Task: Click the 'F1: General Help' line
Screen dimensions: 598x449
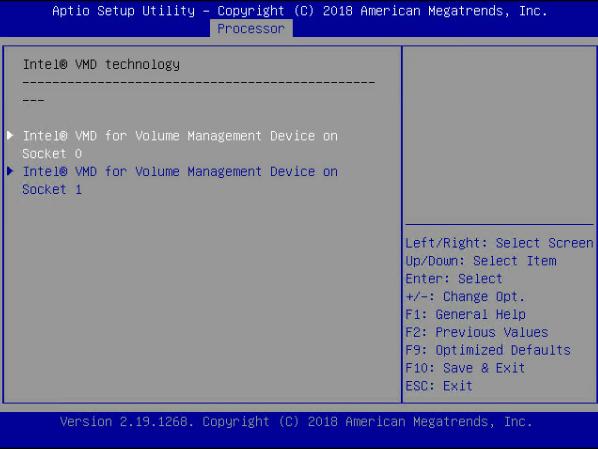Action: [465, 314]
